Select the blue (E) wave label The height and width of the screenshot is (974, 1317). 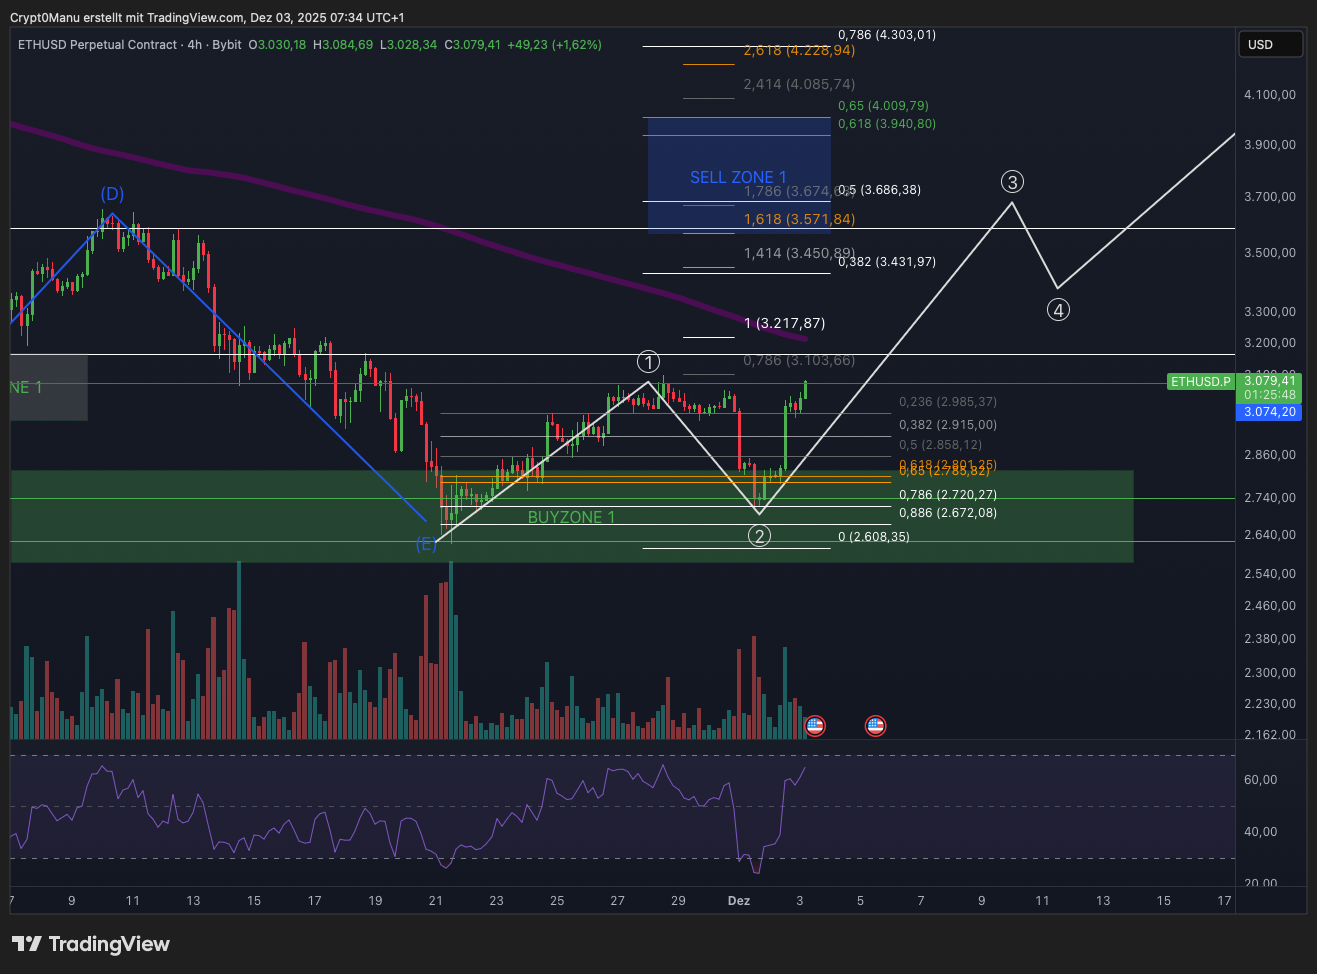[427, 544]
